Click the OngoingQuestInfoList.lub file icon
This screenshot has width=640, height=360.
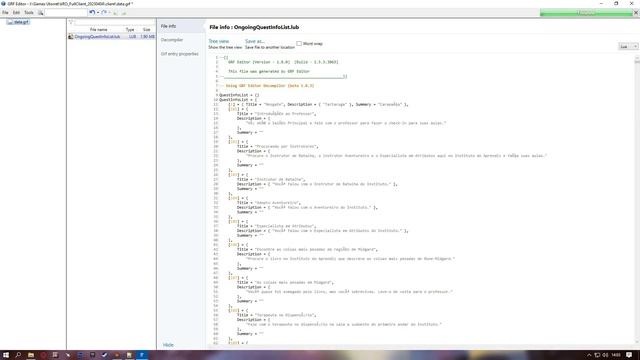(x=71, y=37)
